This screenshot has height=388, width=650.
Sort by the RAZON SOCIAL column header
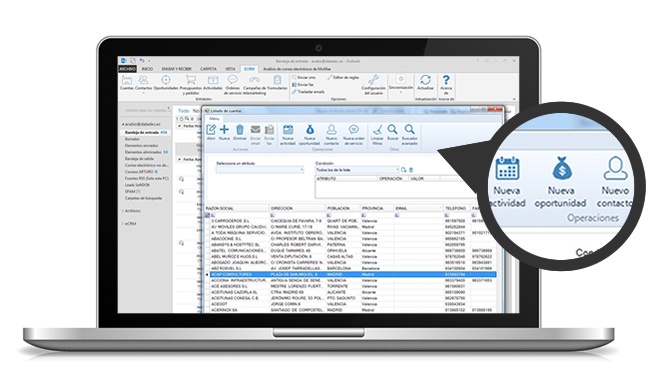(237, 208)
